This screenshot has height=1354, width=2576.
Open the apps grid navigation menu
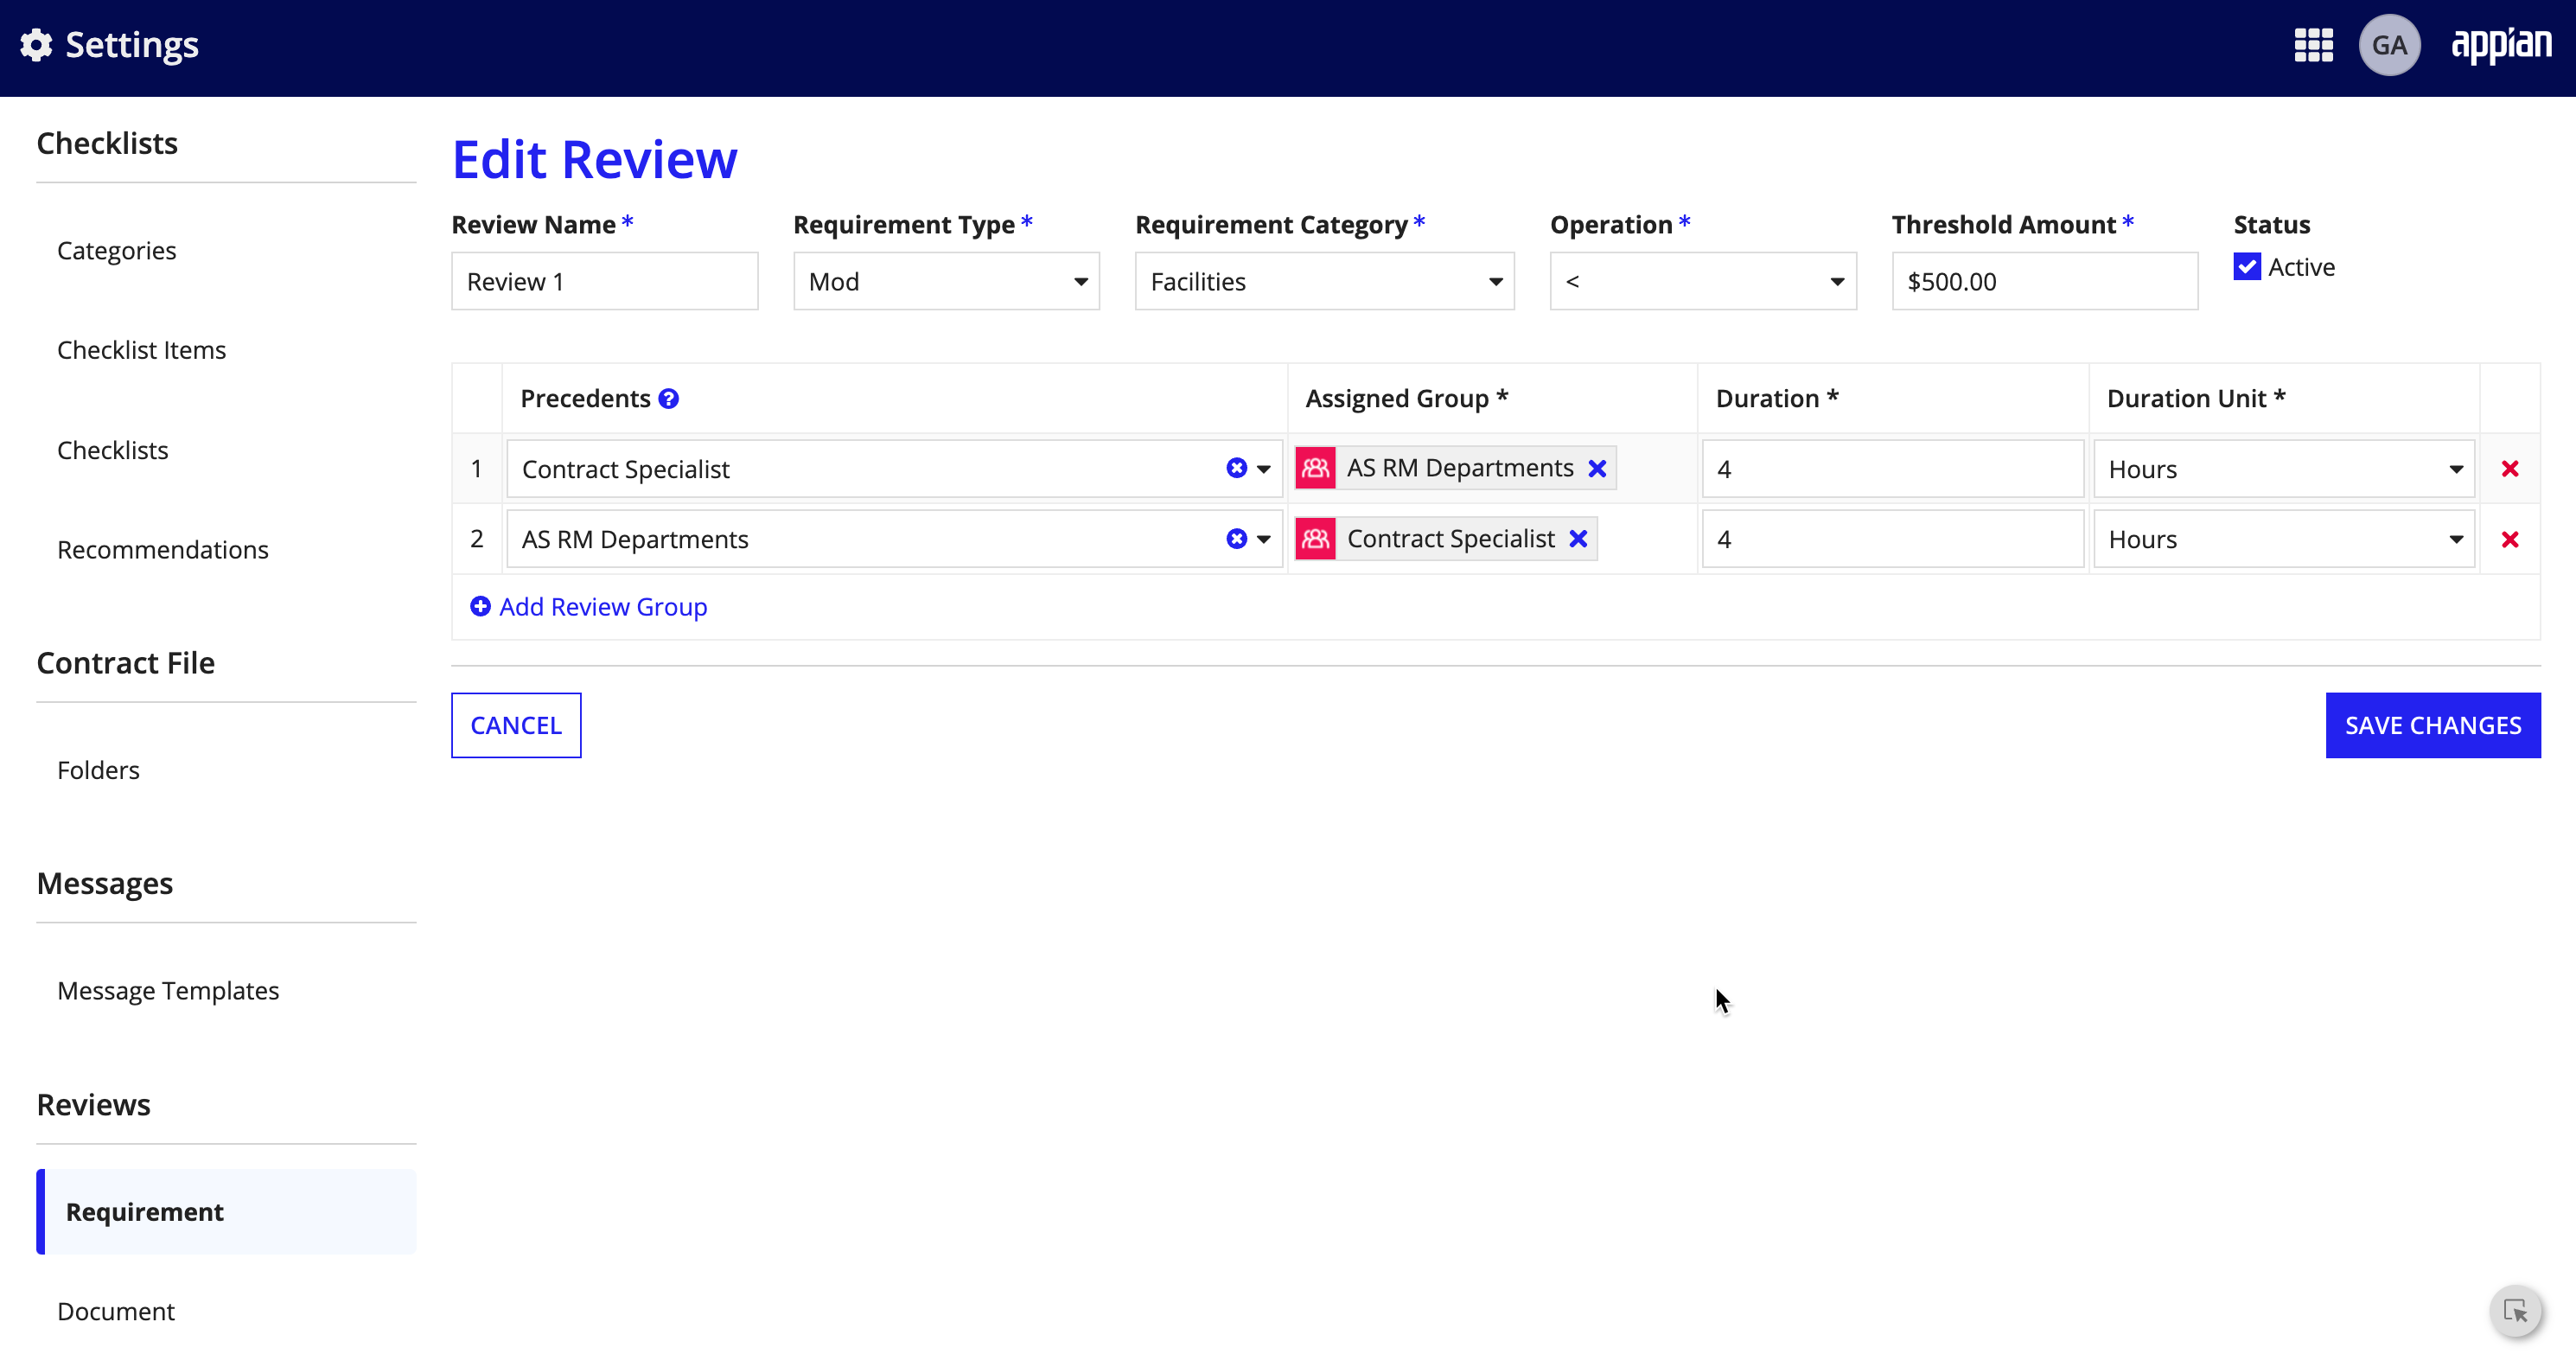(x=2313, y=45)
